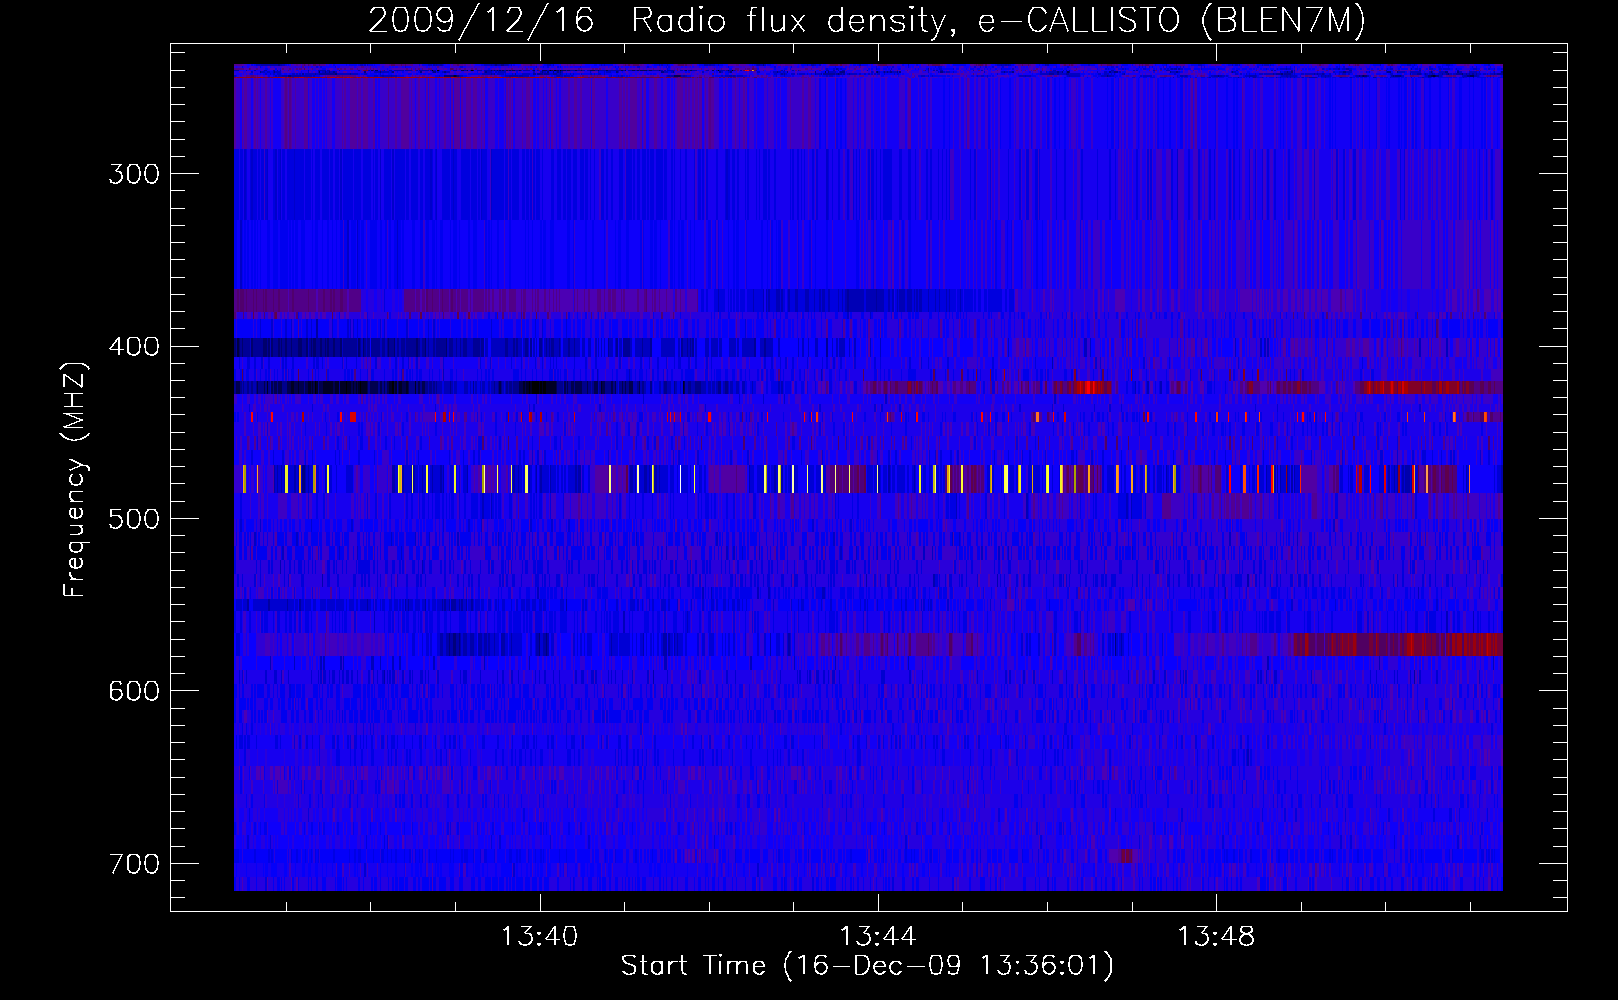Click the 500 frequency tick label
1618x1000 pixels.
tap(134, 518)
